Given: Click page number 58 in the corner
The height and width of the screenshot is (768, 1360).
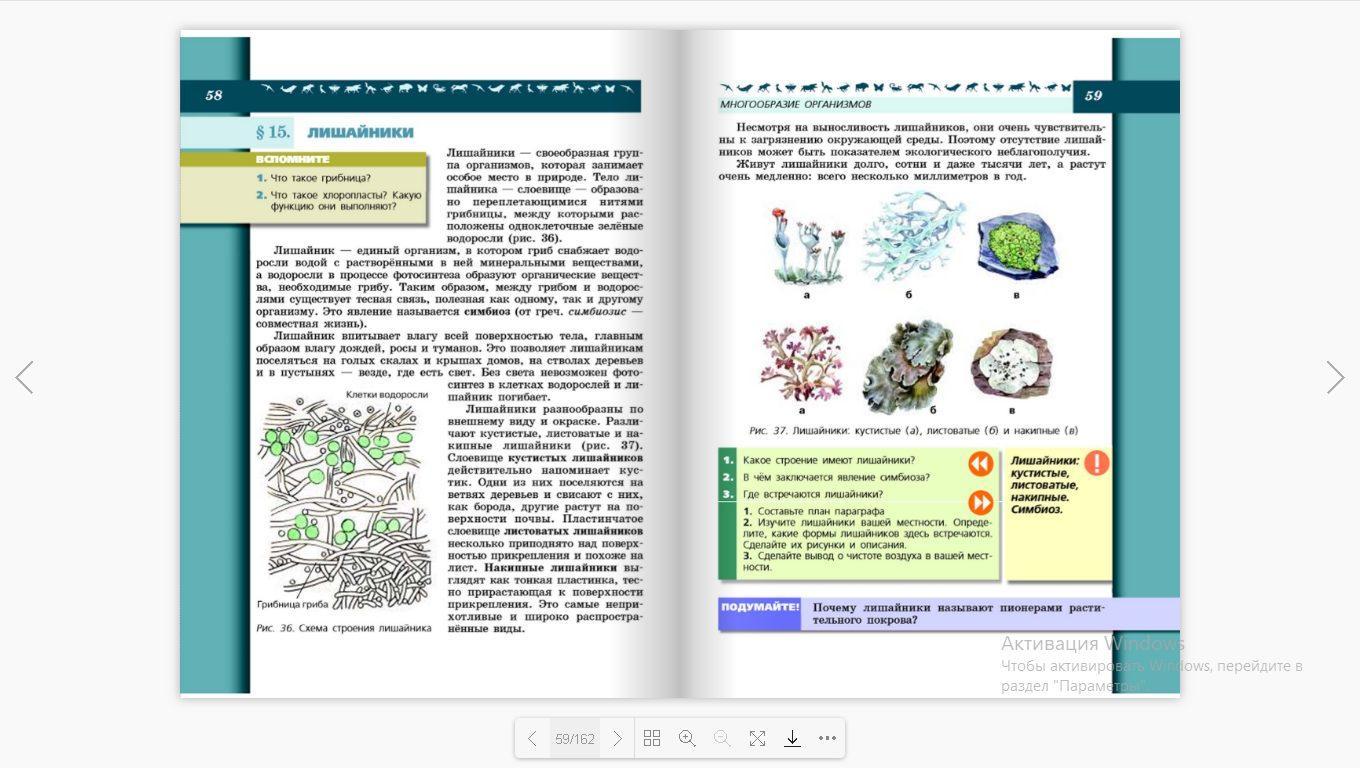Looking at the screenshot, I should click(214, 96).
